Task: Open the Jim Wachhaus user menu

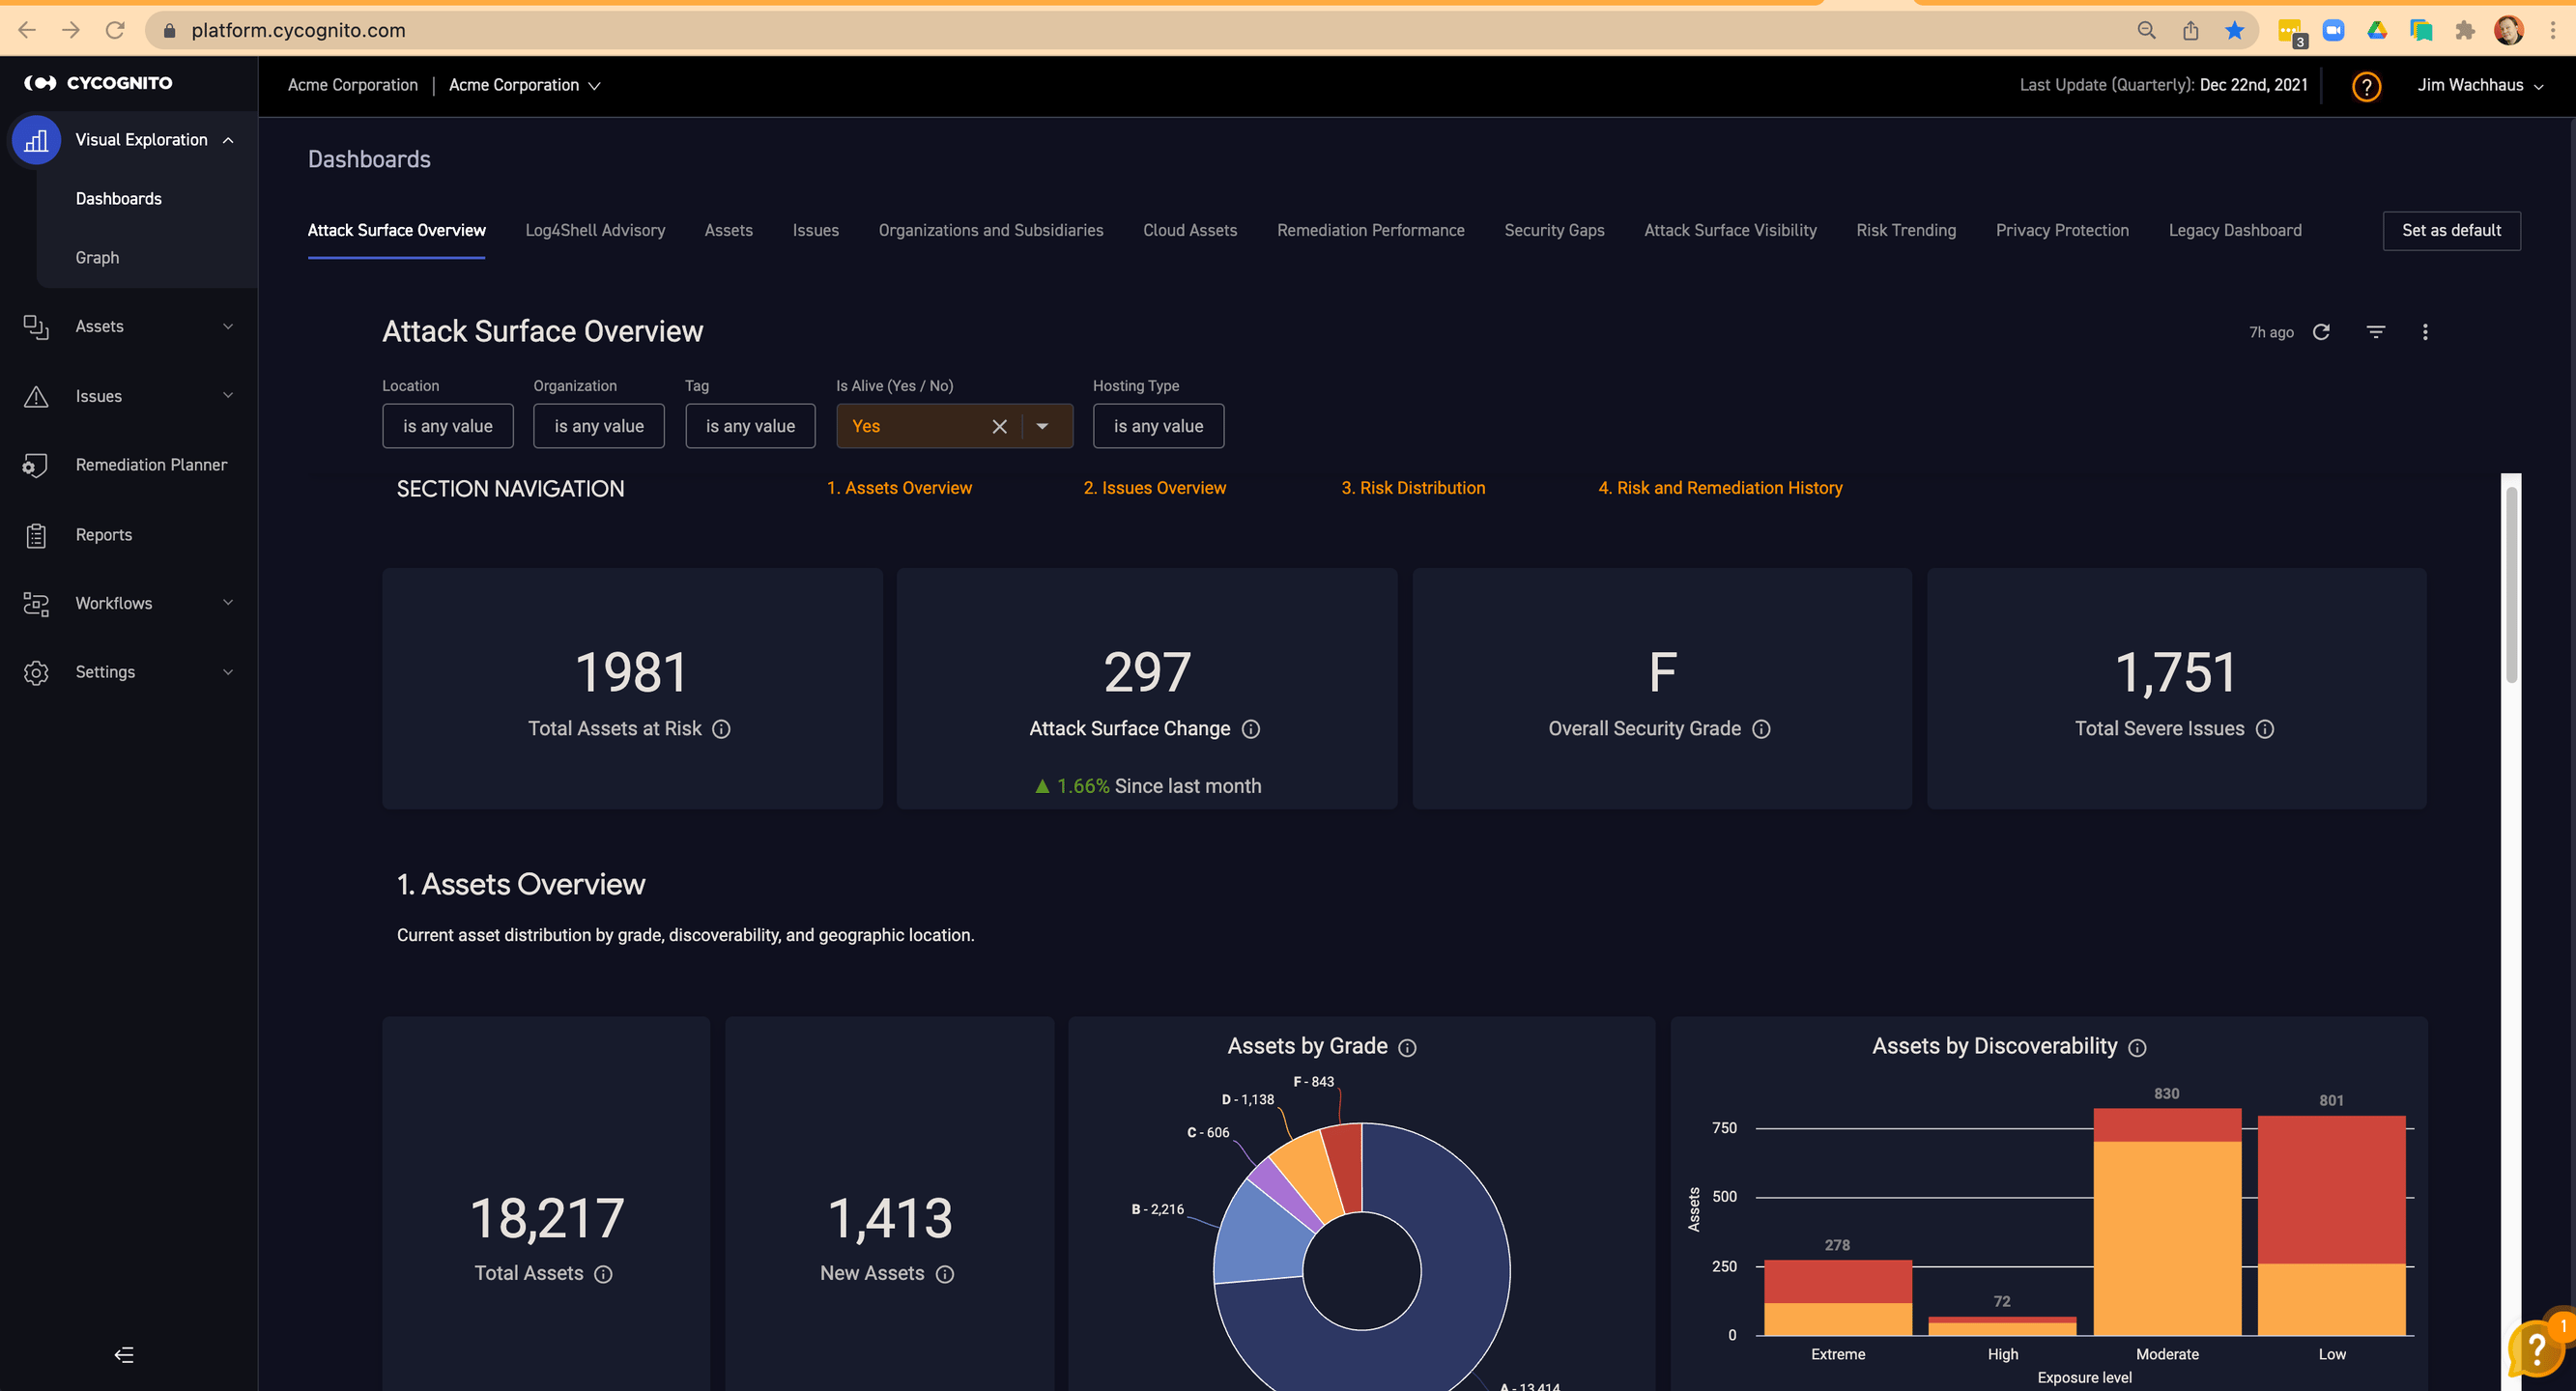Action: pos(2481,86)
